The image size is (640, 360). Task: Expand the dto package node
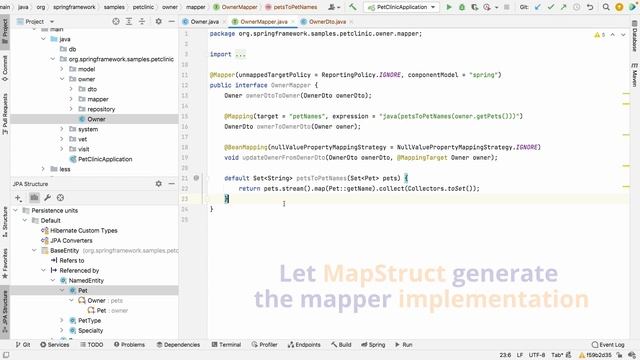(x=71, y=89)
